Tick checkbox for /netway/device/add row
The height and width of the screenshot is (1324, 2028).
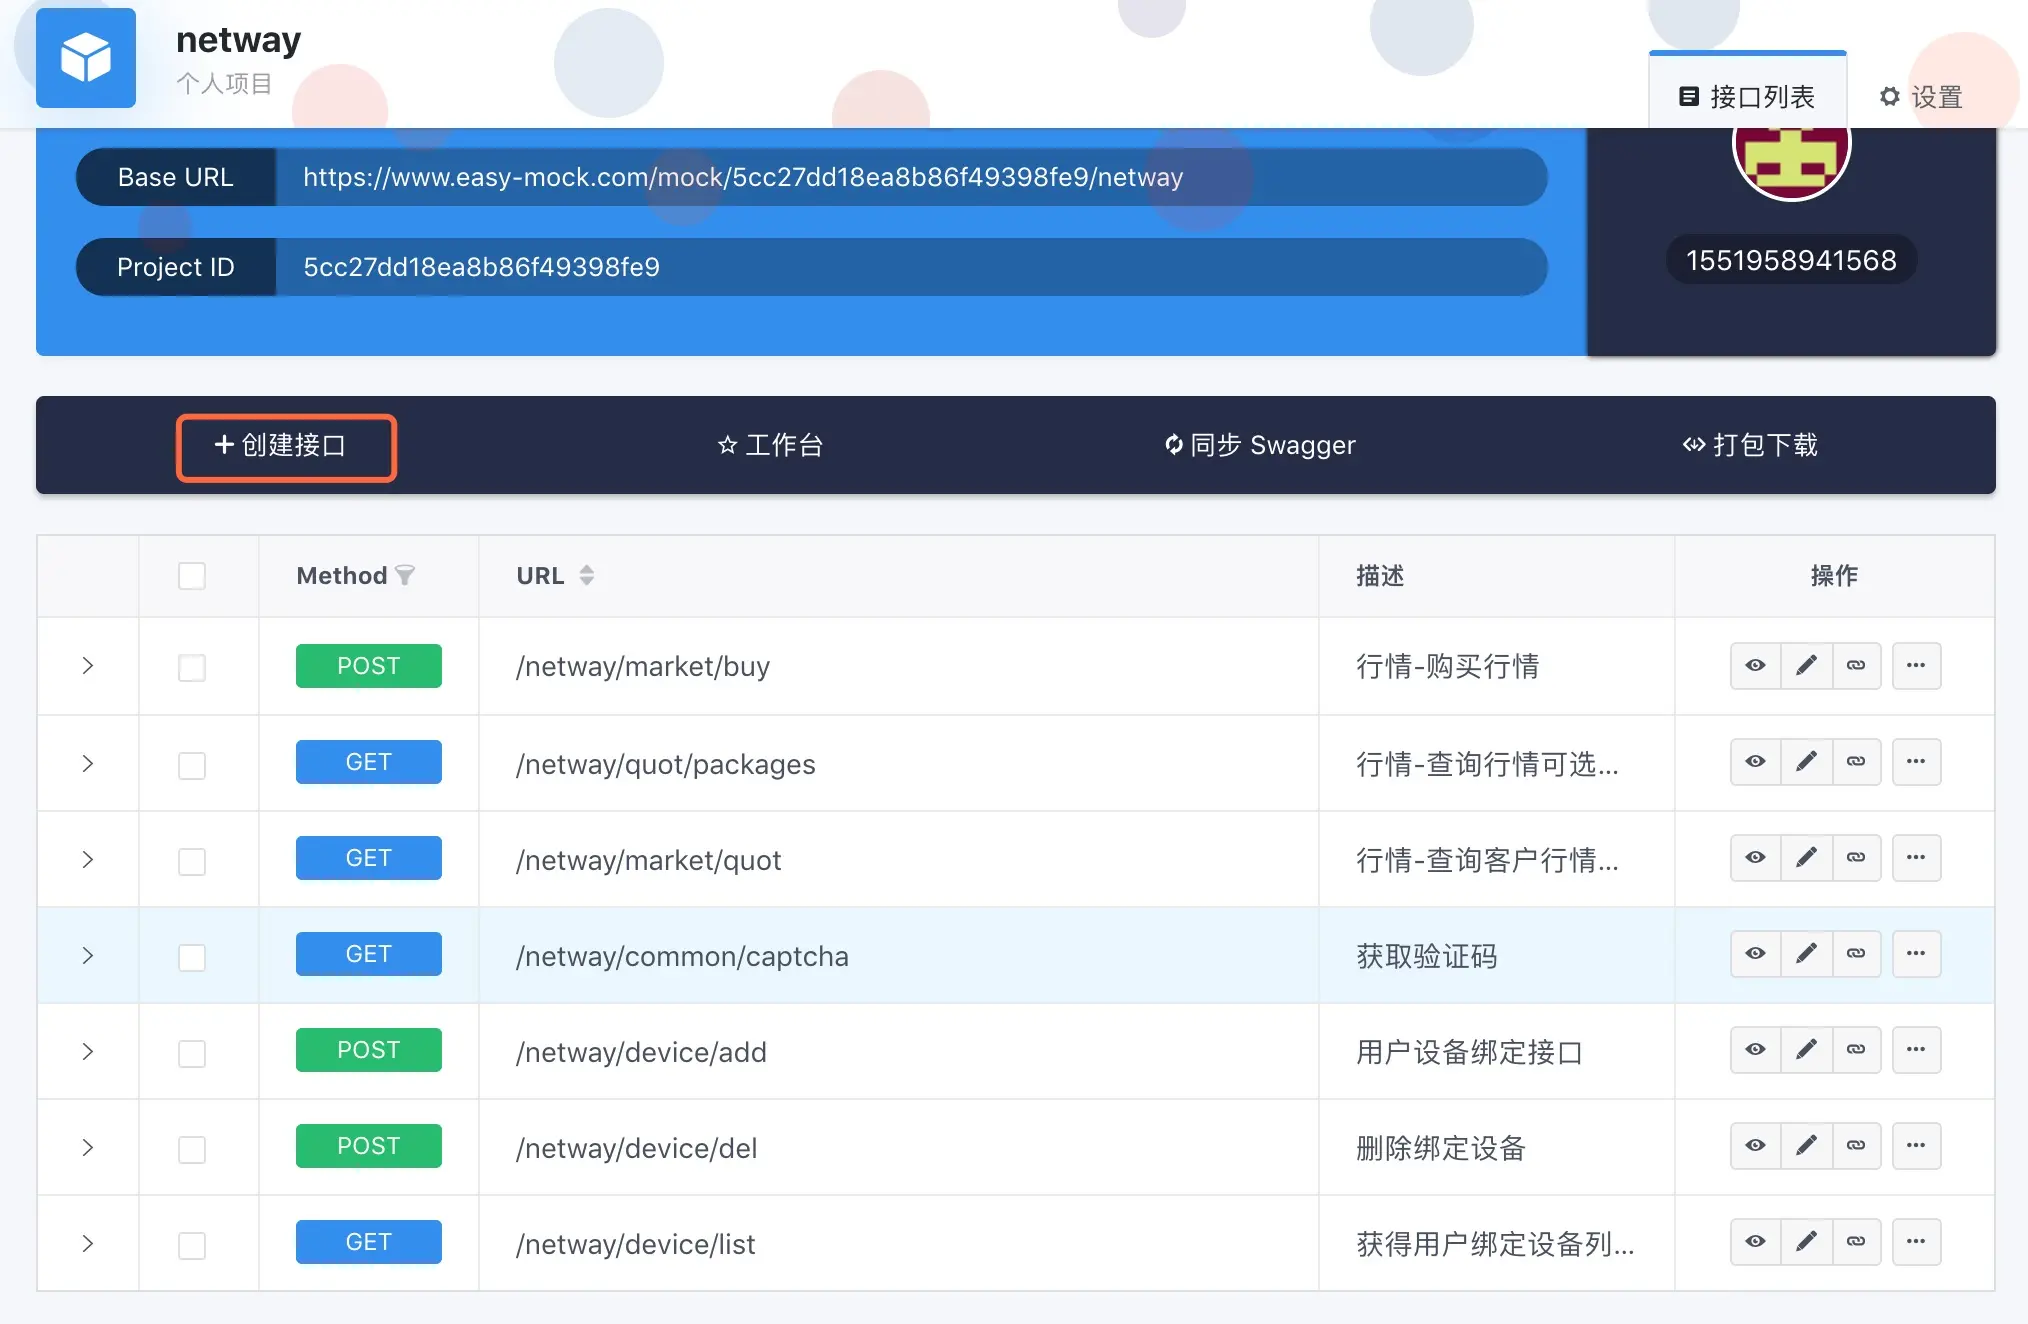(x=192, y=1053)
